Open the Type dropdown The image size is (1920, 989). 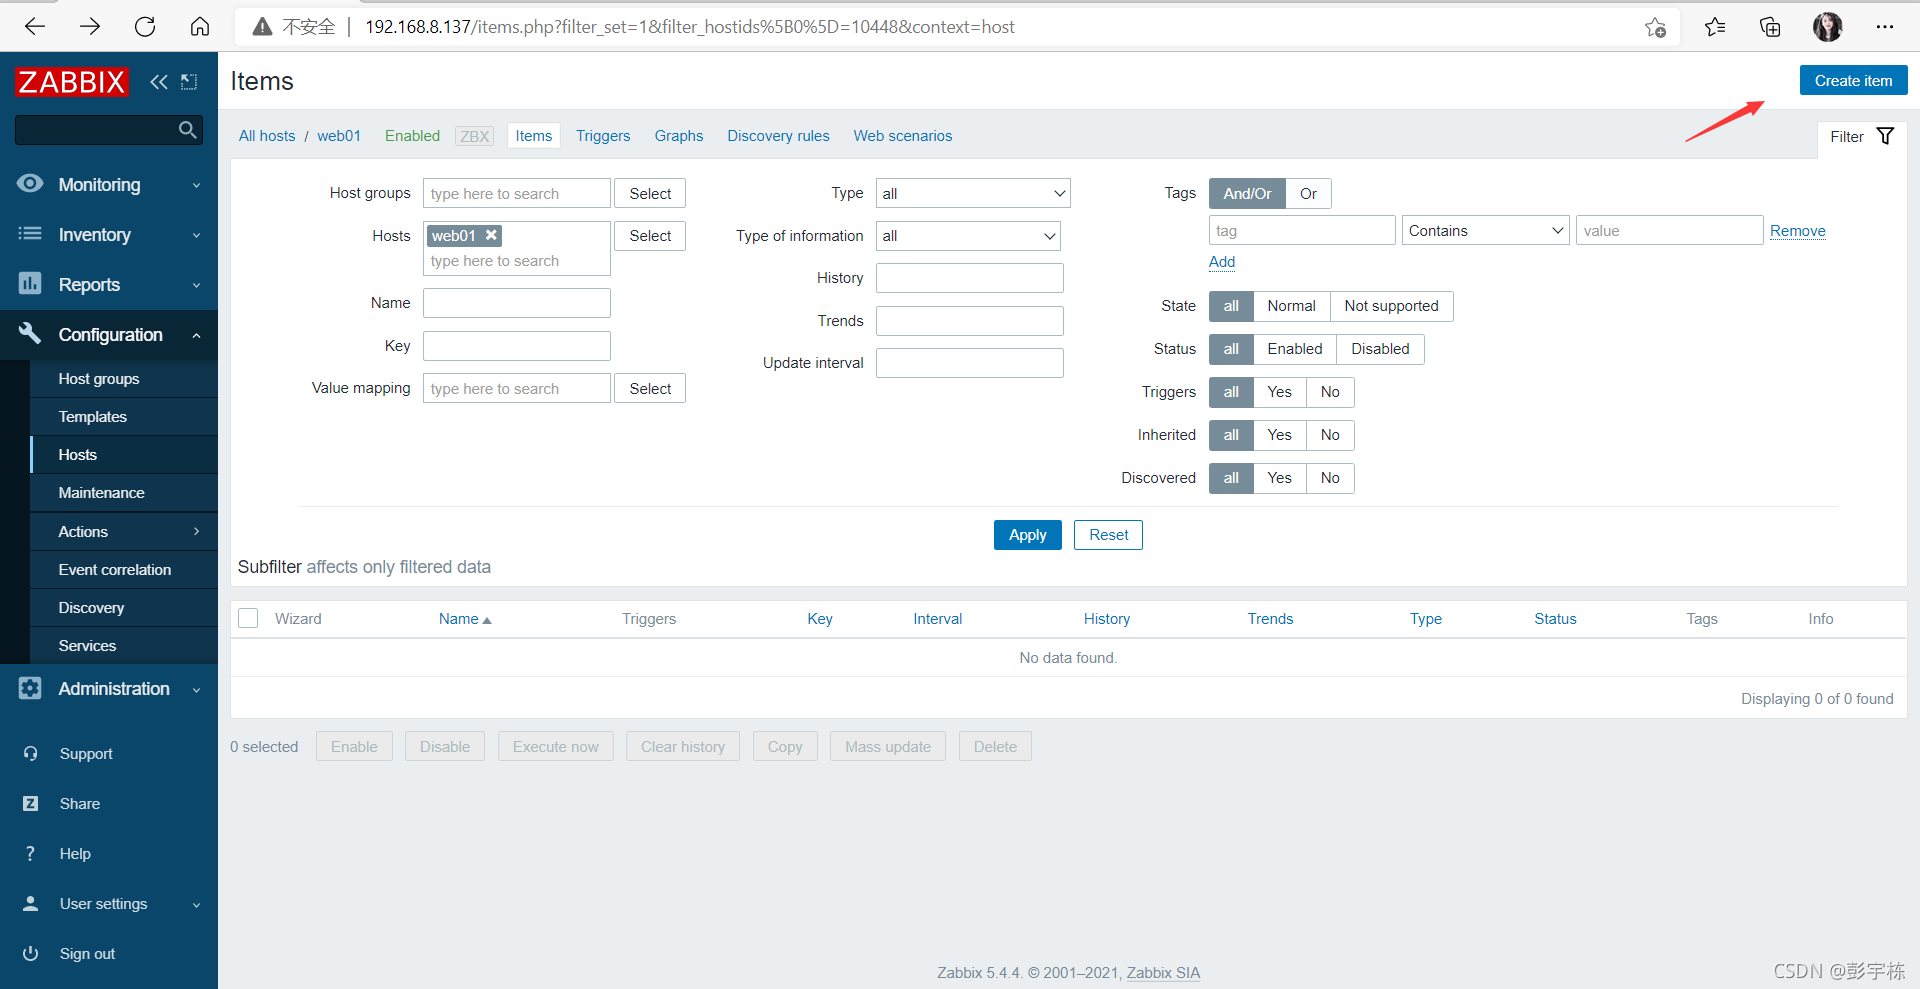tap(973, 194)
